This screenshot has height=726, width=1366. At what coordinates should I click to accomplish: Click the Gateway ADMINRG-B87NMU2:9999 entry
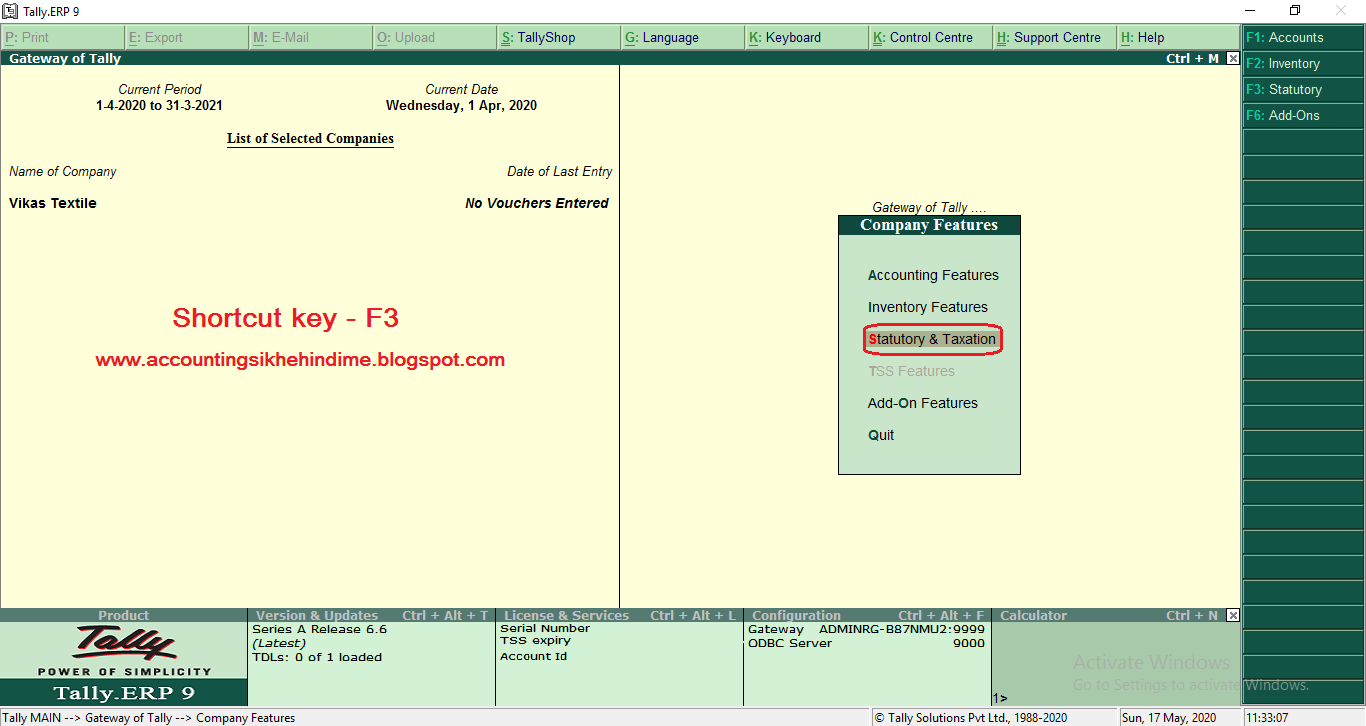[x=866, y=629]
